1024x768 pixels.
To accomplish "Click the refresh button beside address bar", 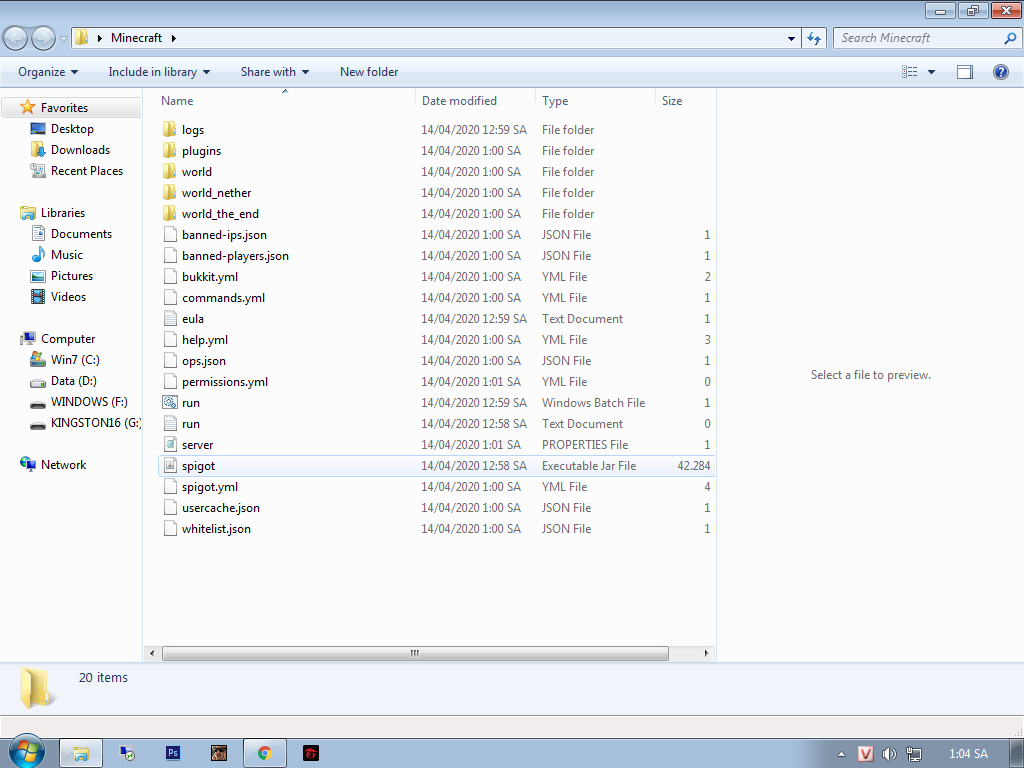I will [x=814, y=38].
